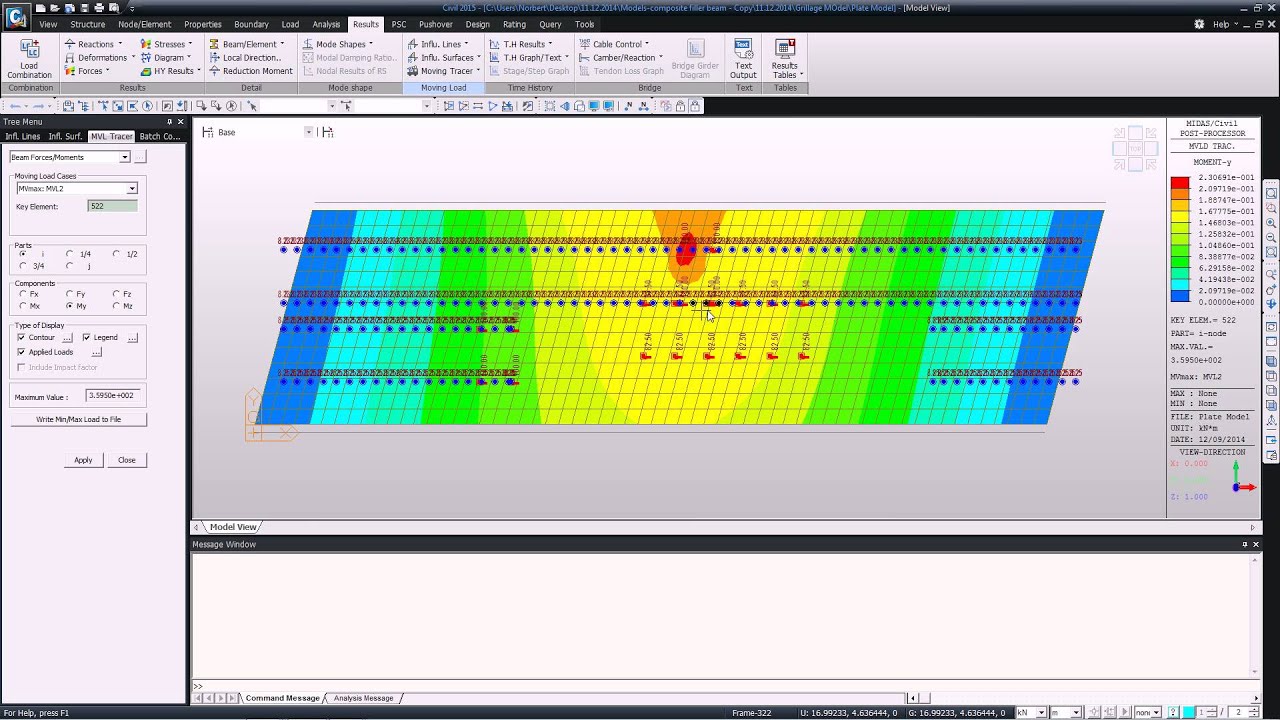Select the Mz component radio button
This screenshot has width=1280, height=720.
(x=116, y=306)
